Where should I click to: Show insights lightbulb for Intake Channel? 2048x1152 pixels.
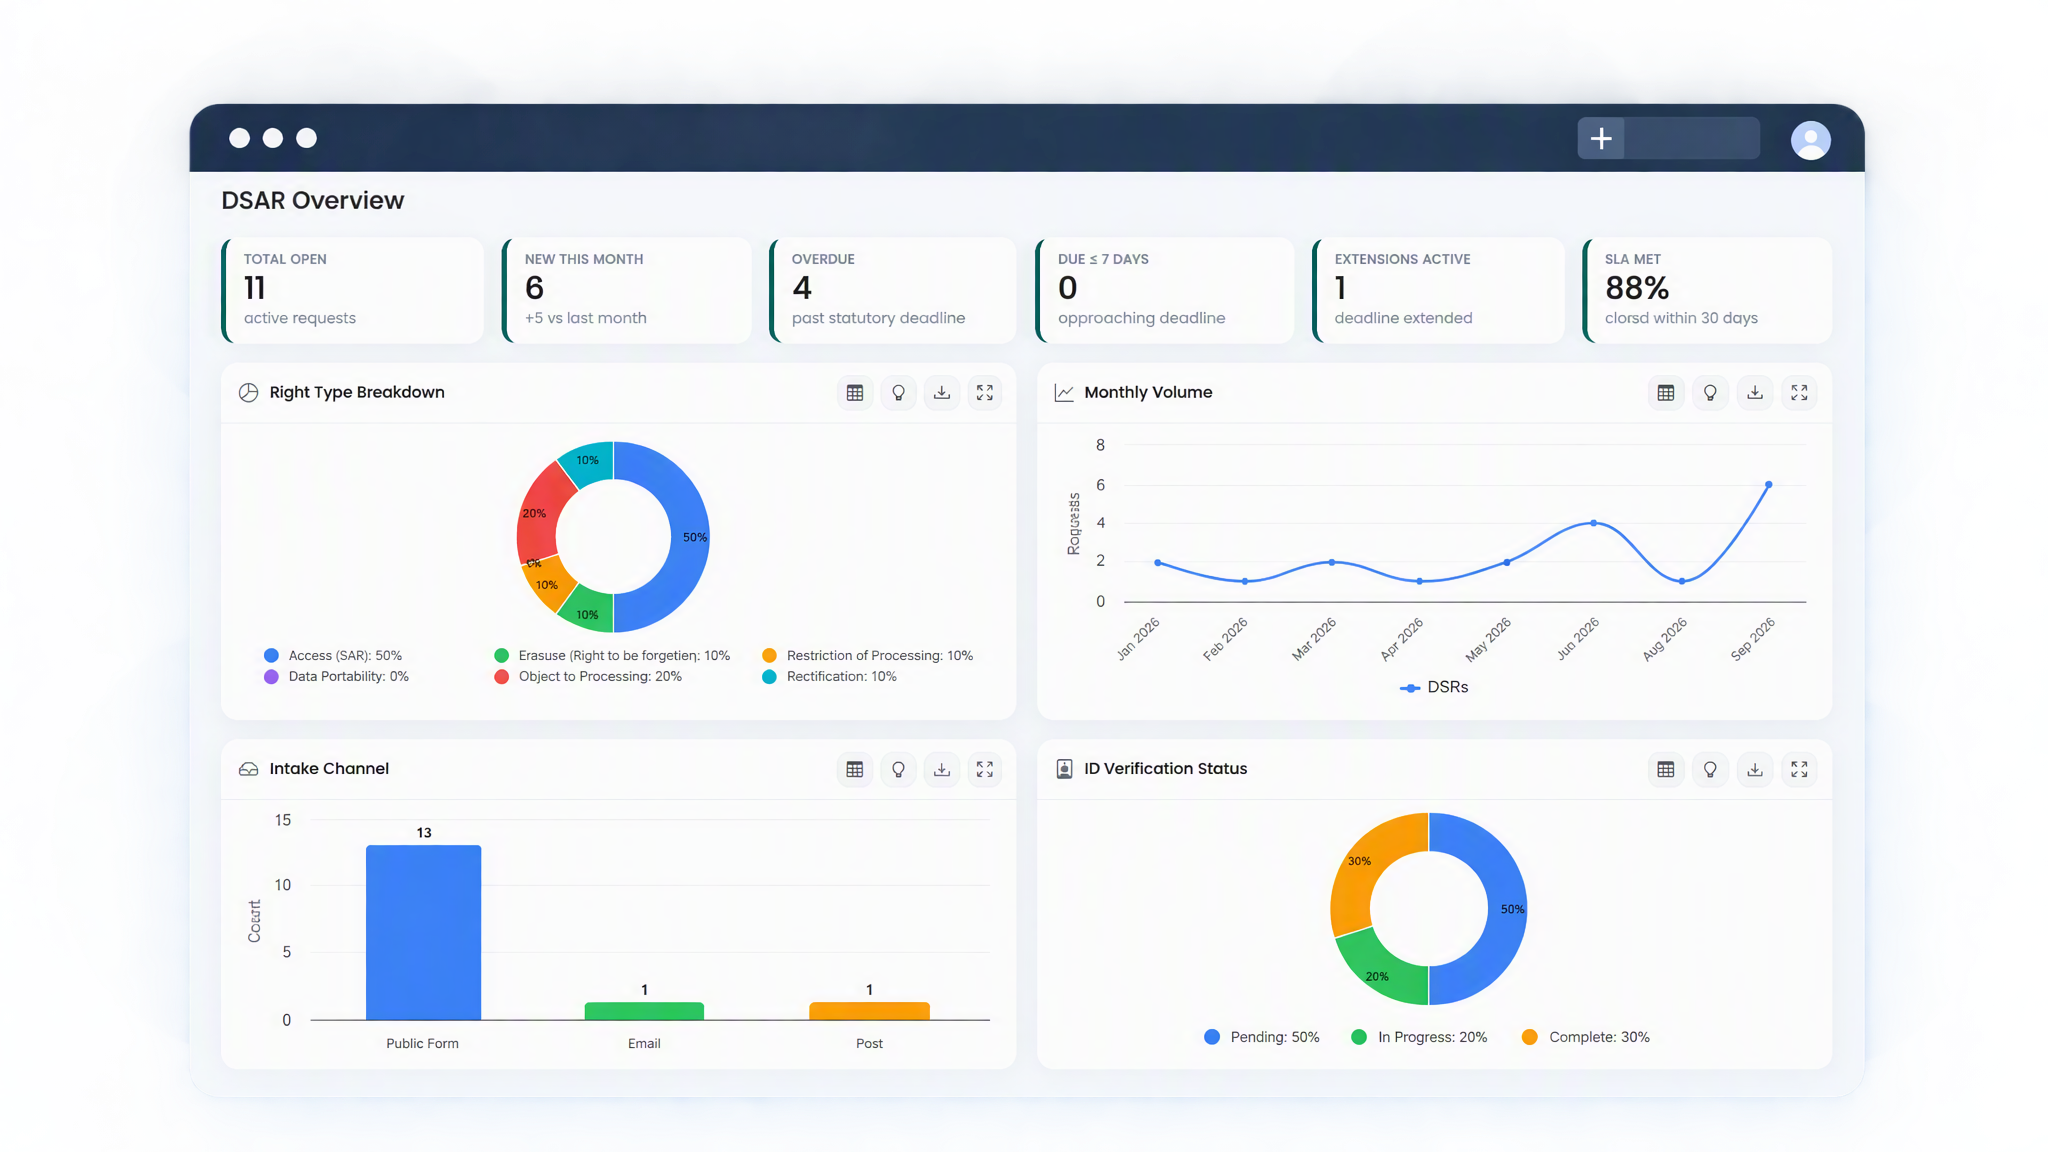[898, 769]
